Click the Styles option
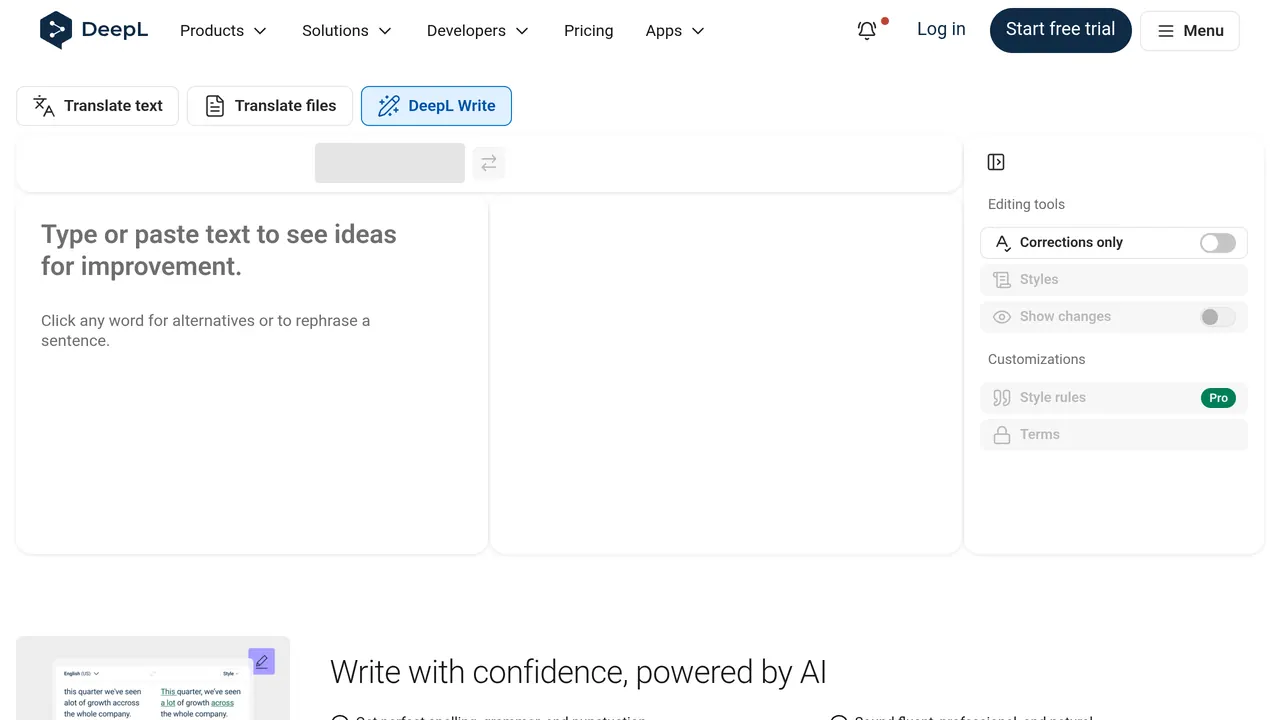The image size is (1280, 720). click(x=1114, y=280)
